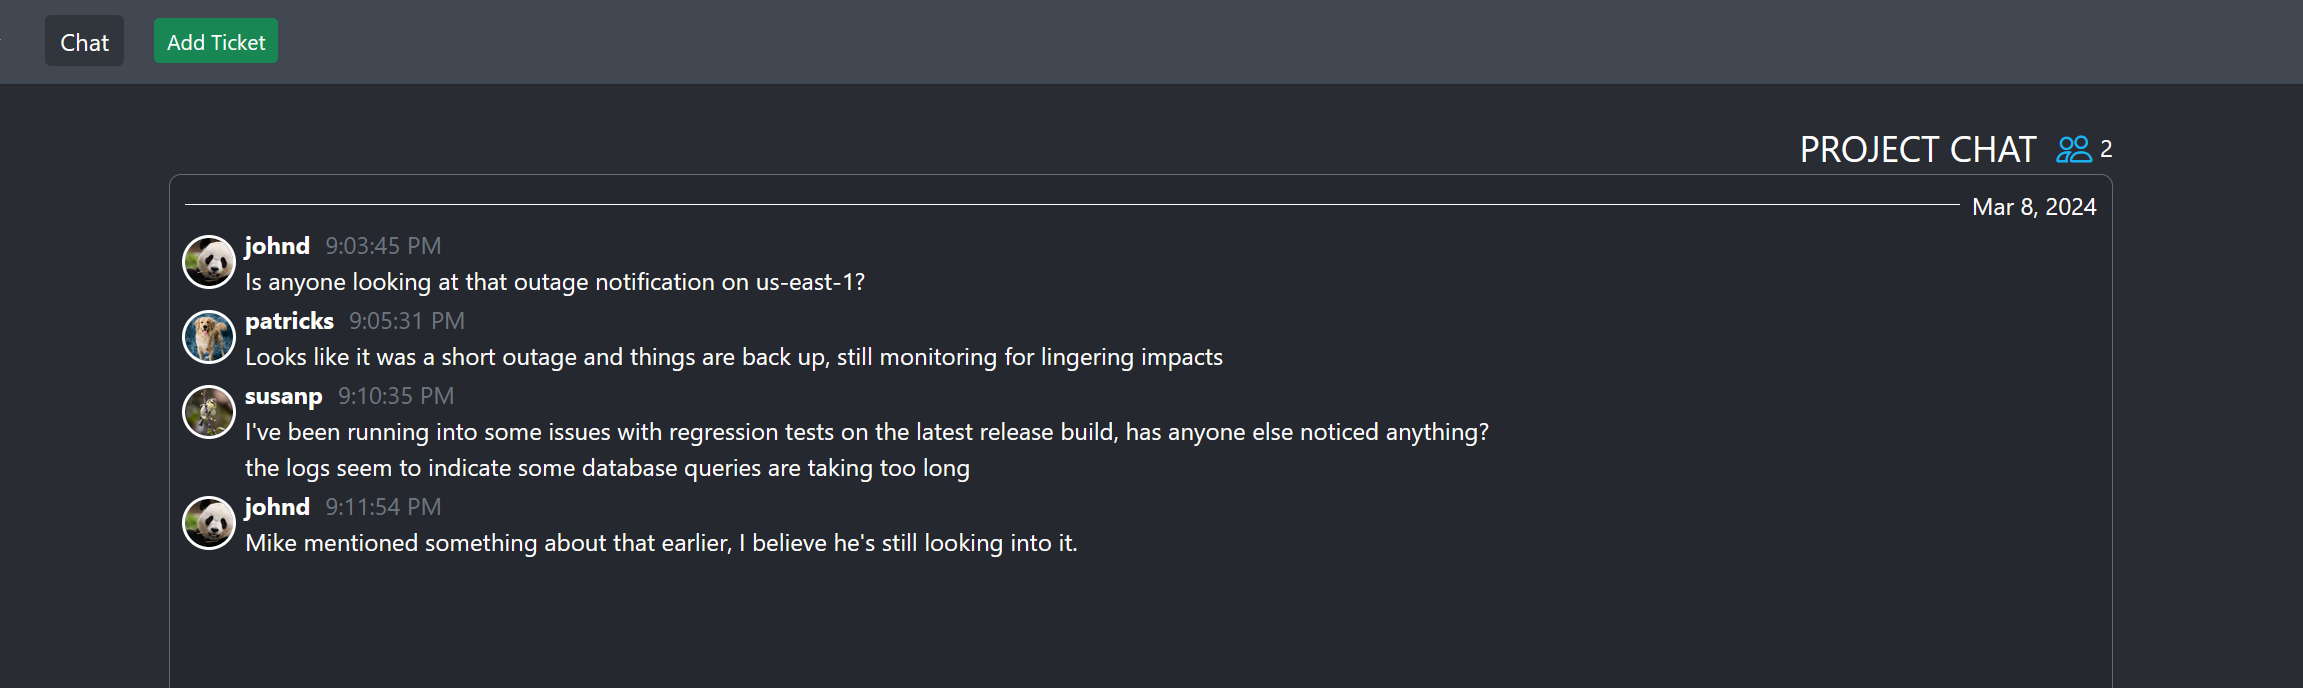Click the timestamp 9:03:45 PM
Viewport: 2303px width, 688px height.
[384, 245]
